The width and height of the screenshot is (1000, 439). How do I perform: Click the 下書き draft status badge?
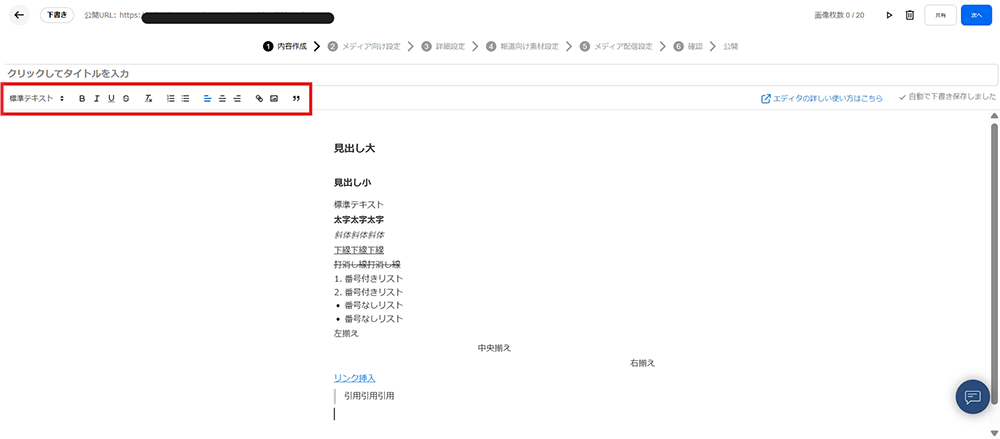pyautogui.click(x=57, y=15)
